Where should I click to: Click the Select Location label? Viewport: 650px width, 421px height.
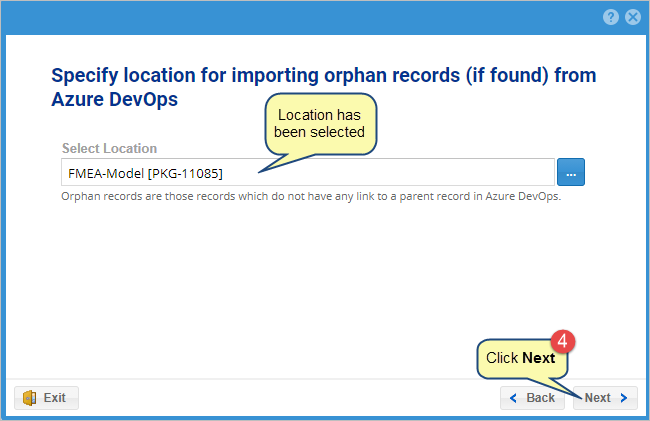(109, 148)
